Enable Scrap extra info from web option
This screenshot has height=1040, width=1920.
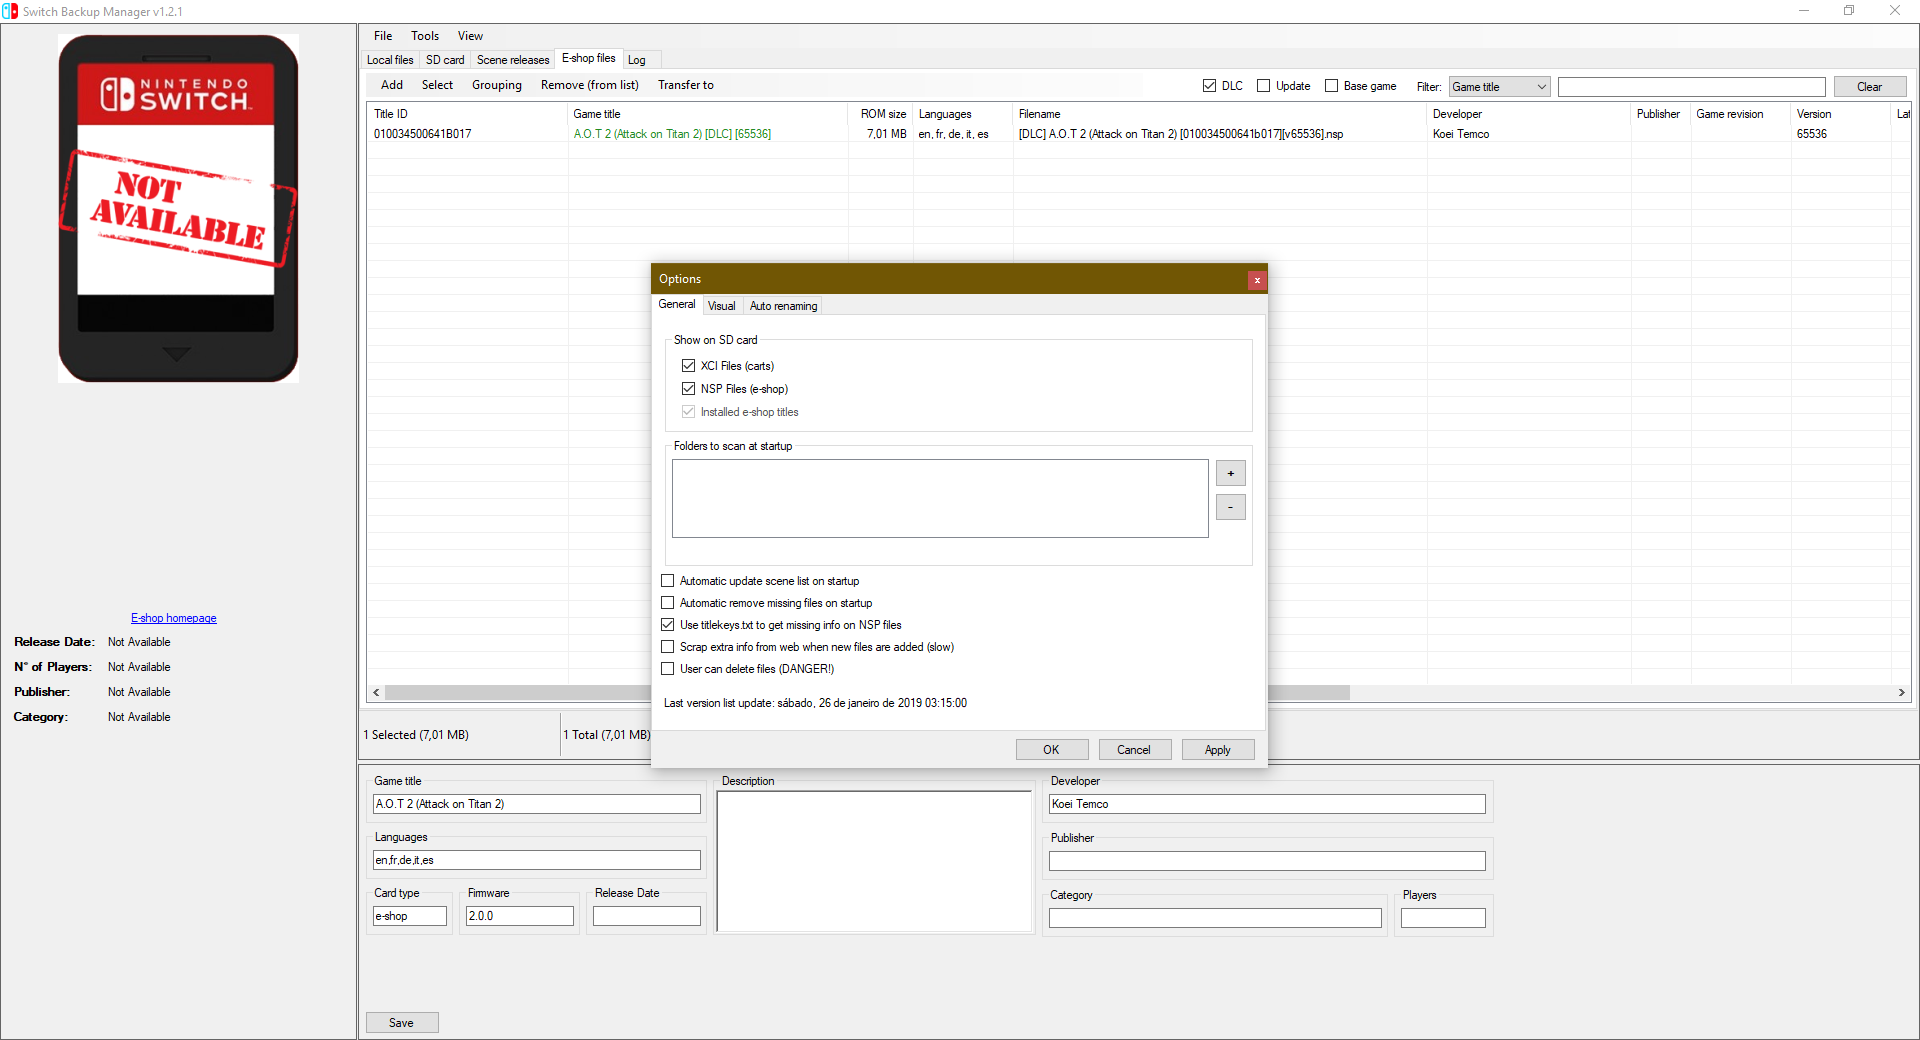coord(668,647)
